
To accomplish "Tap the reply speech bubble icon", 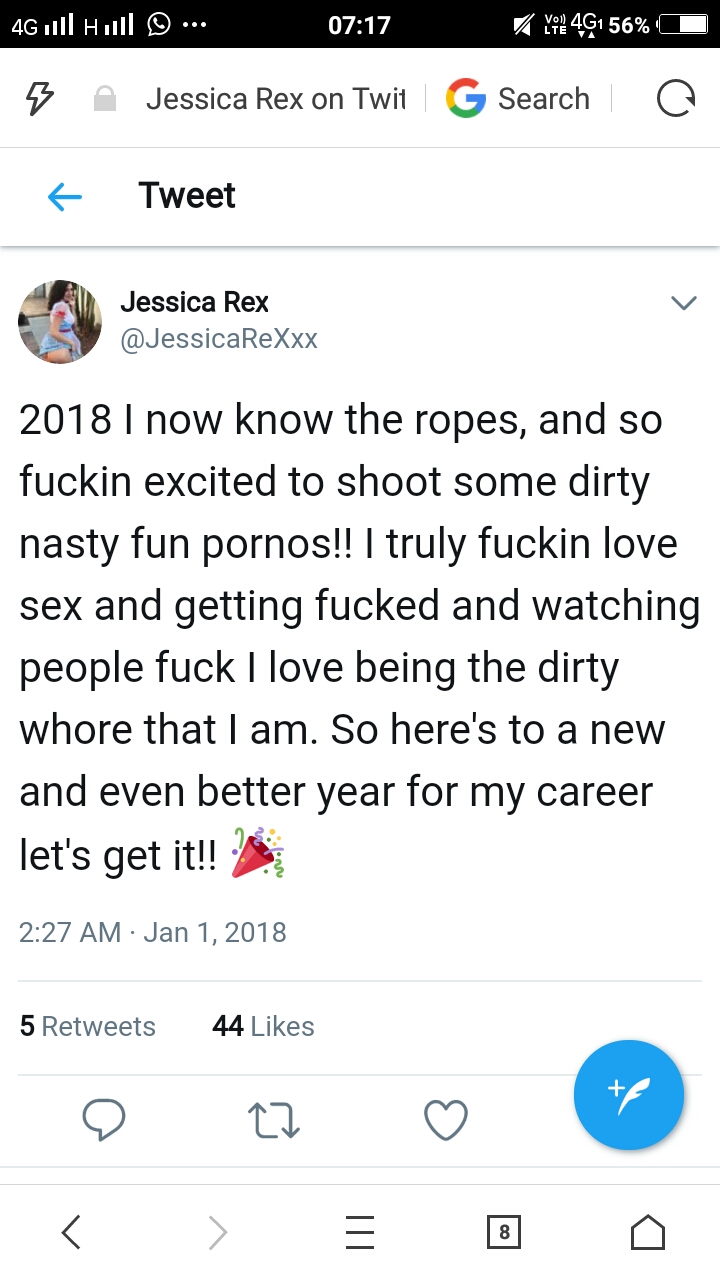I will [103, 1120].
